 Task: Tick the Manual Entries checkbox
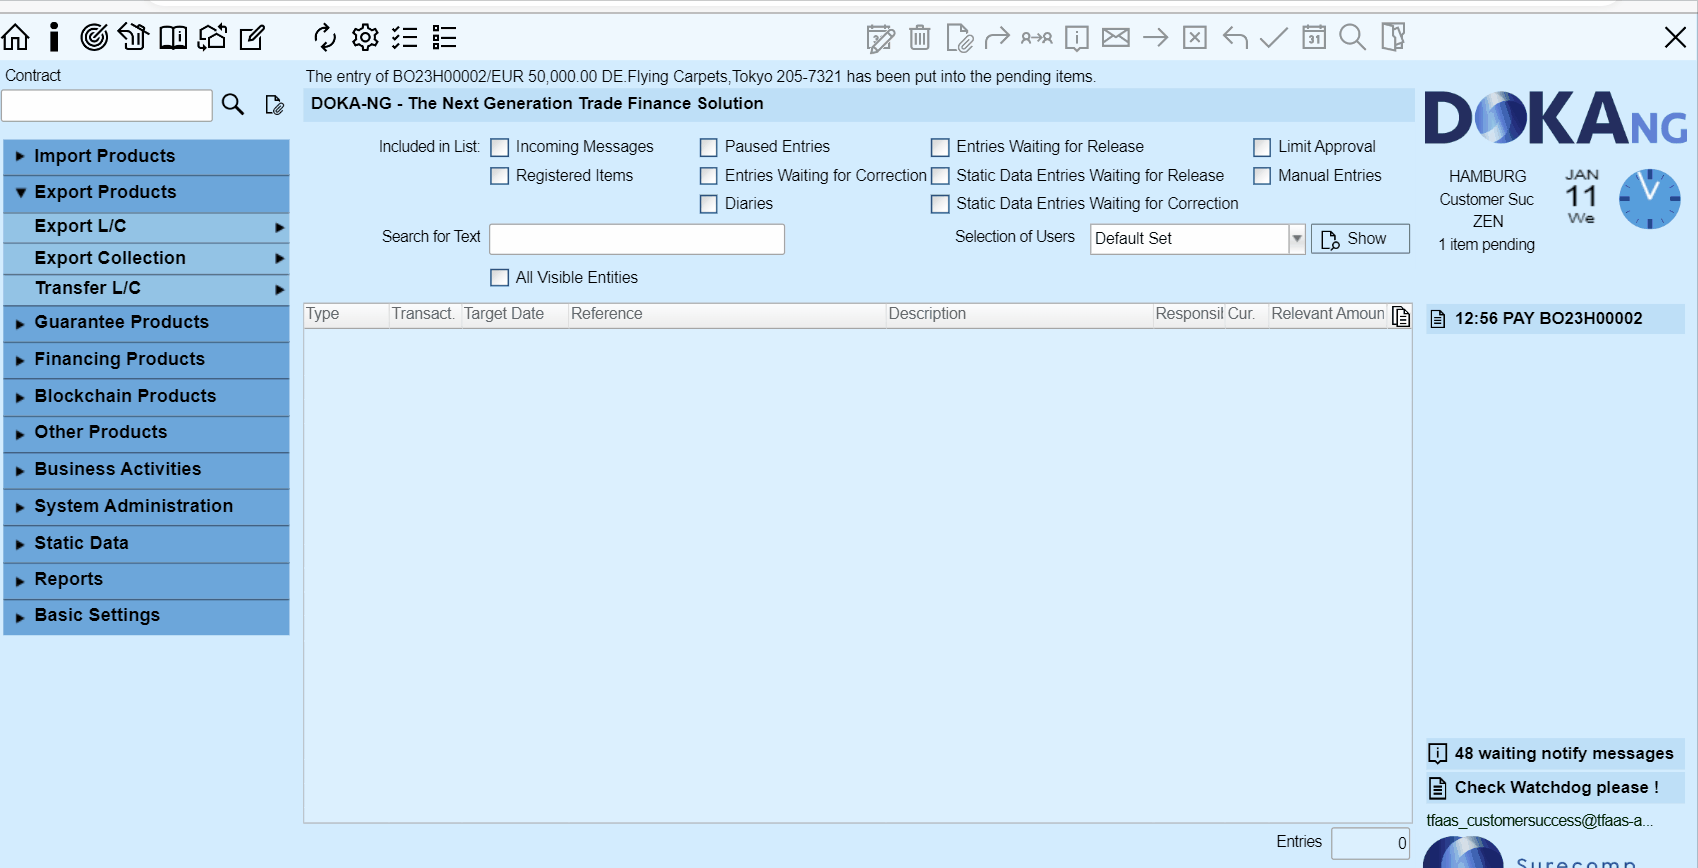[1262, 176]
